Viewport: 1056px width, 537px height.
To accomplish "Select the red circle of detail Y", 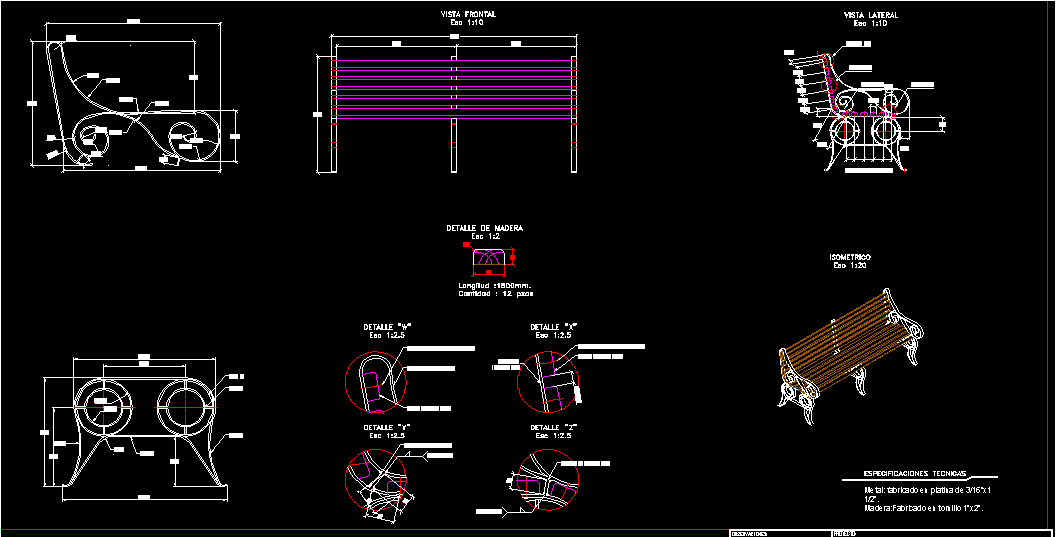I will (377, 483).
